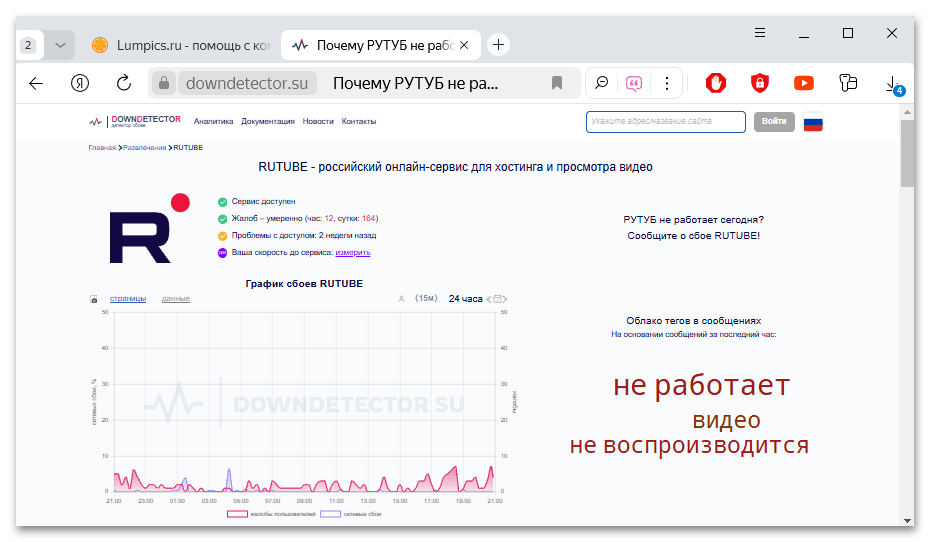Image resolution: width=930 pixels, height=542 pixels.
Task: Open the Контакты menu item
Action: pyautogui.click(x=359, y=121)
